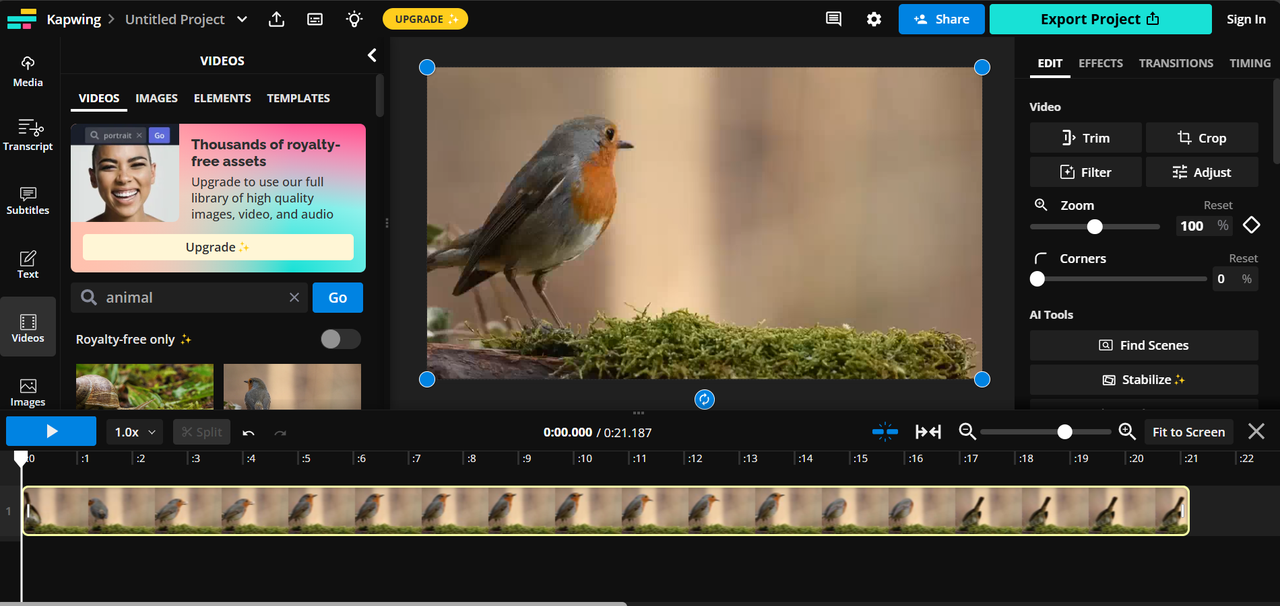The image size is (1280, 606).
Task: Switch to the EFFECTS tab
Action: click(1101, 63)
